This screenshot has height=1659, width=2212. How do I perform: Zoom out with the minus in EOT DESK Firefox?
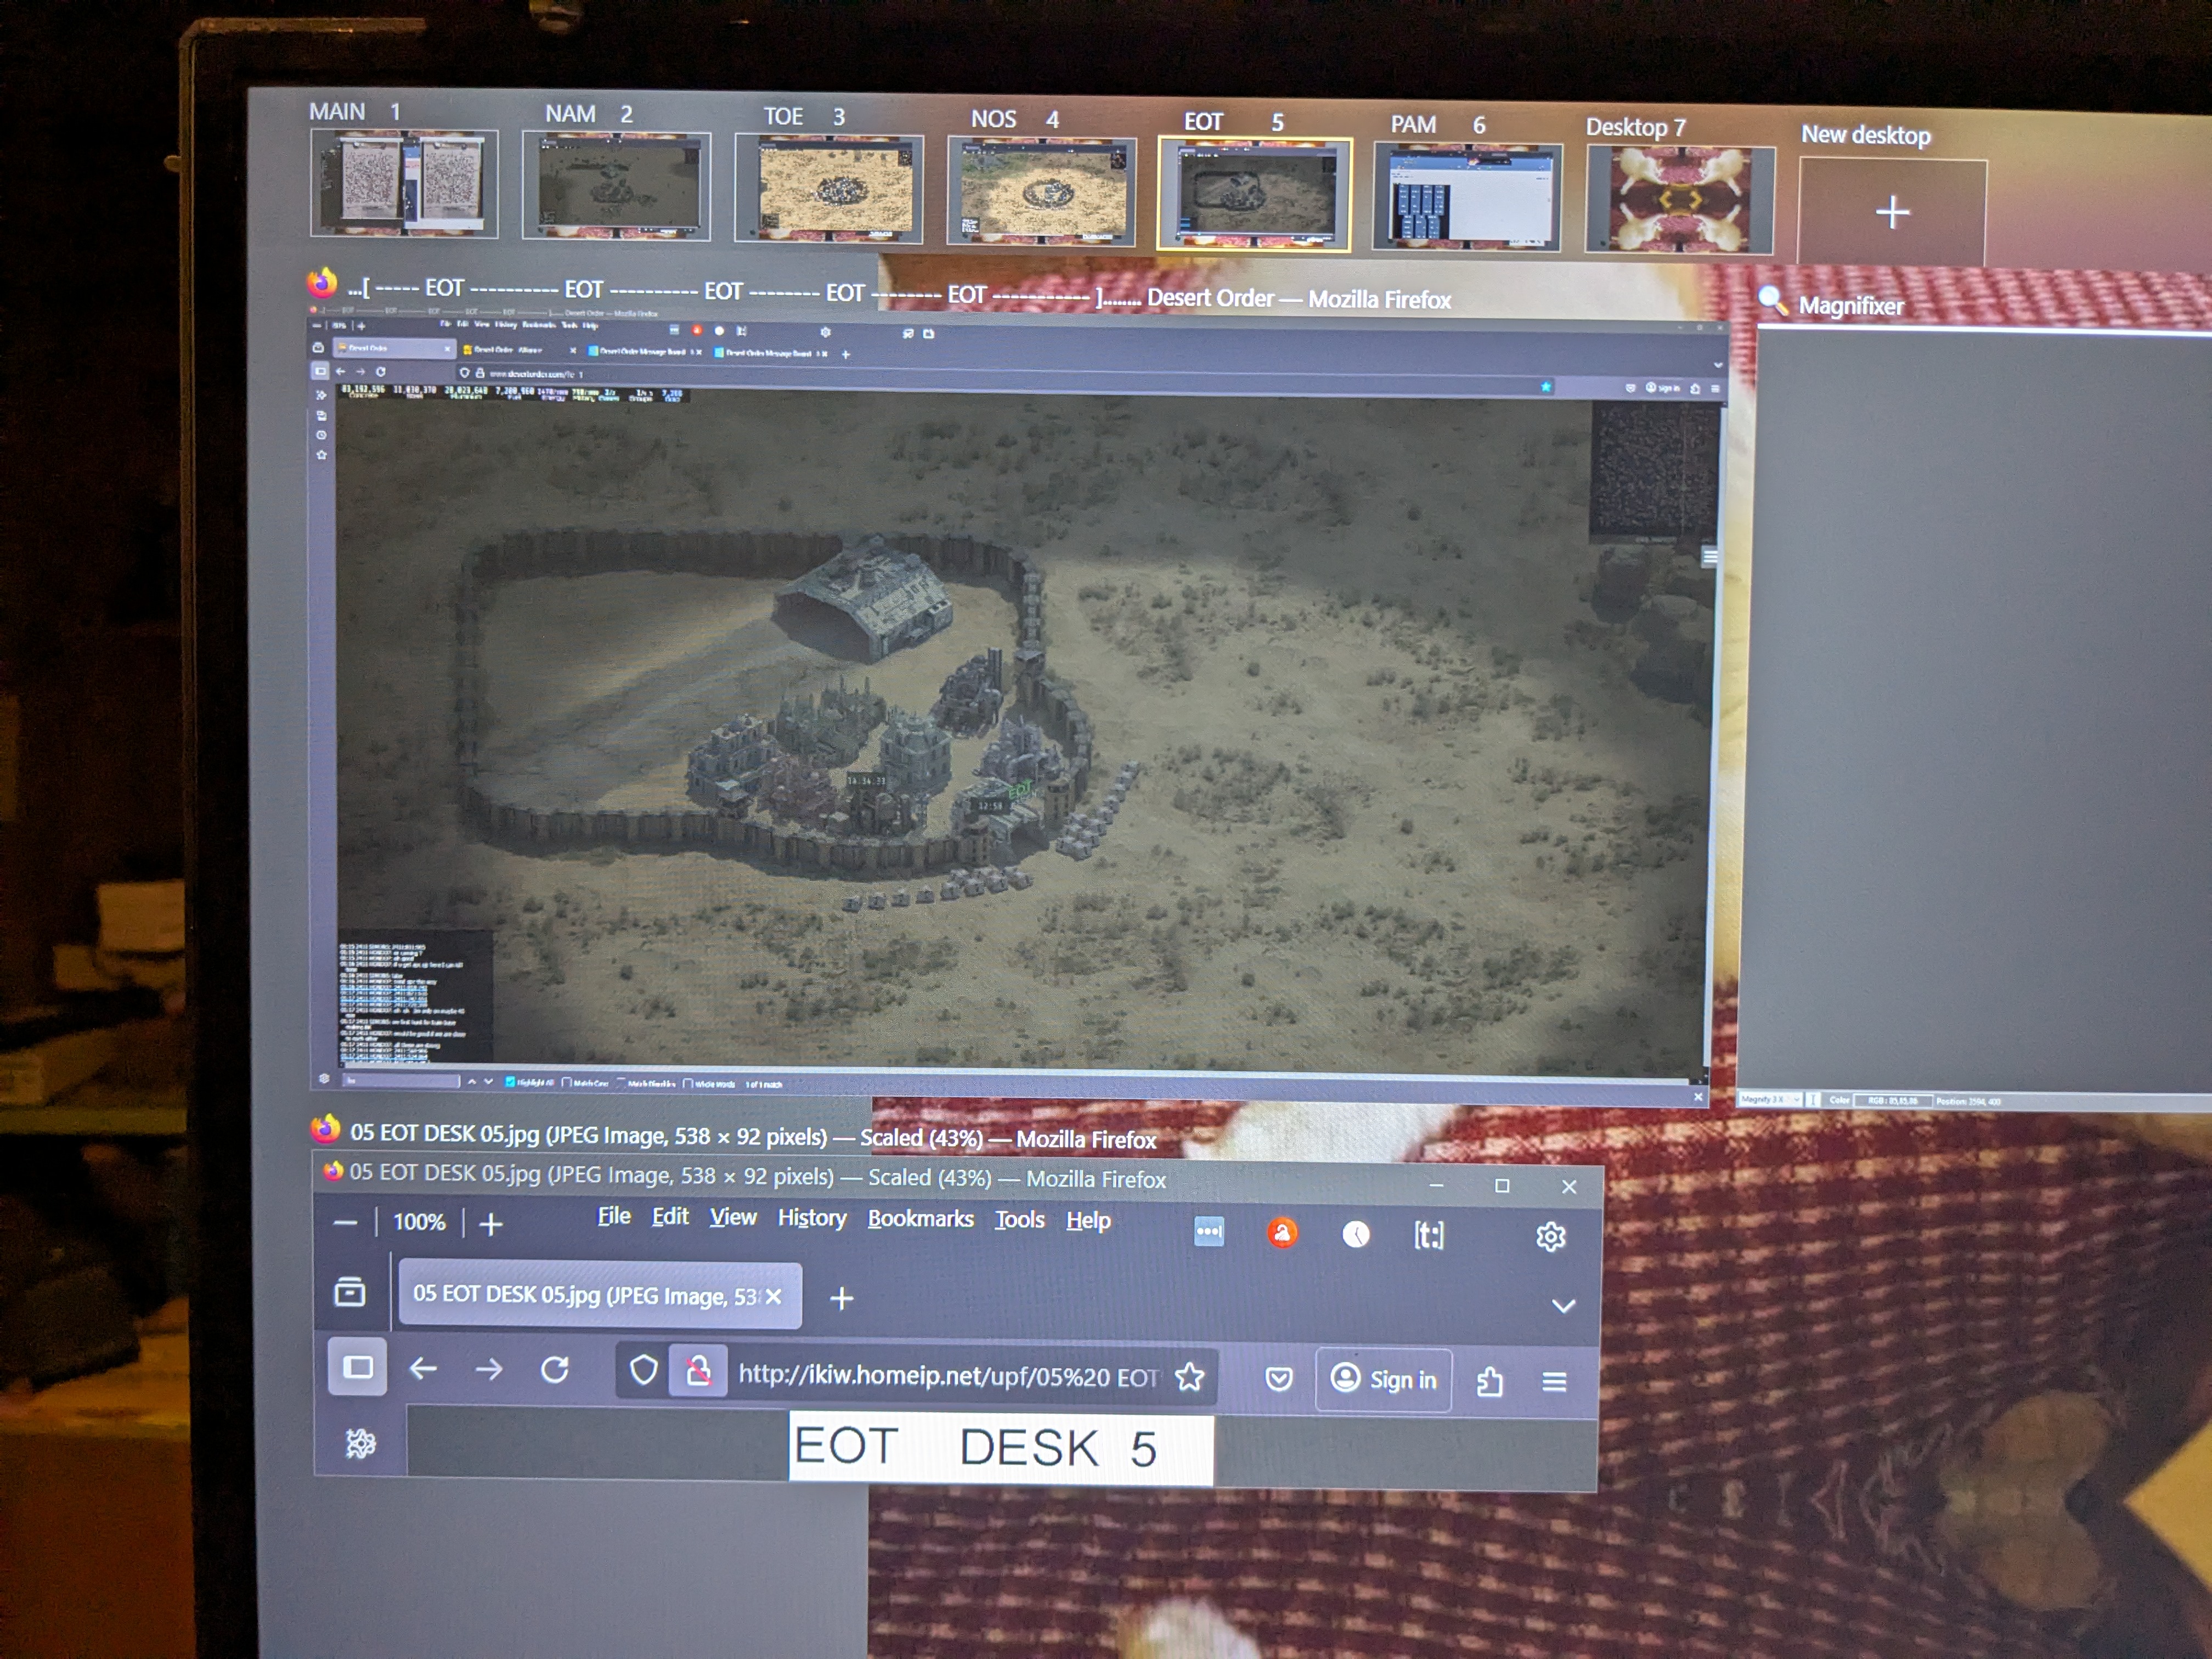pyautogui.click(x=345, y=1222)
